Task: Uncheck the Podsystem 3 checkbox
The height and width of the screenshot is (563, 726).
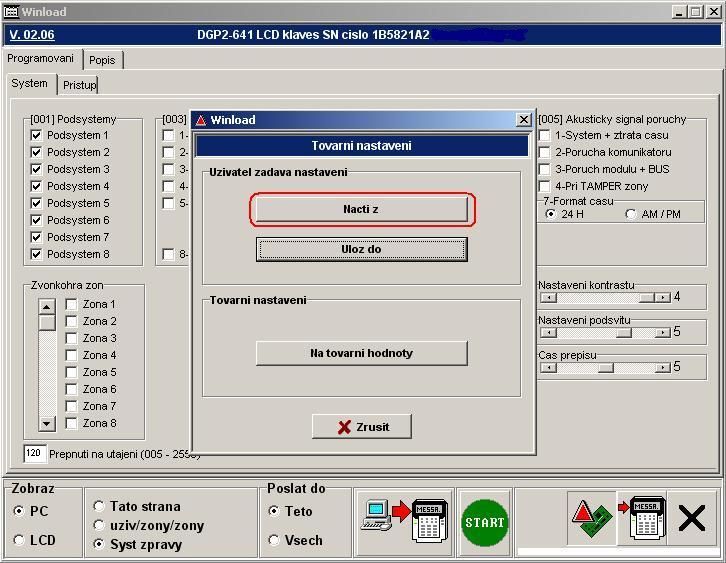Action: click(37, 169)
